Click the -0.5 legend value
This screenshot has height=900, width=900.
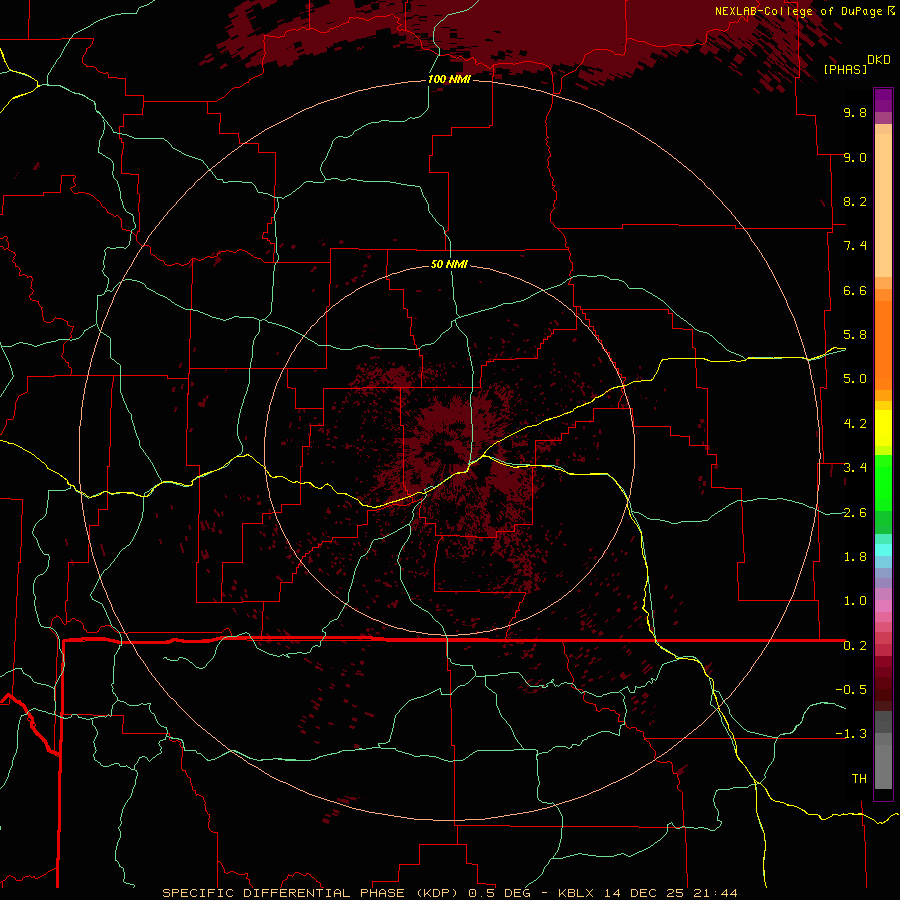(851, 690)
